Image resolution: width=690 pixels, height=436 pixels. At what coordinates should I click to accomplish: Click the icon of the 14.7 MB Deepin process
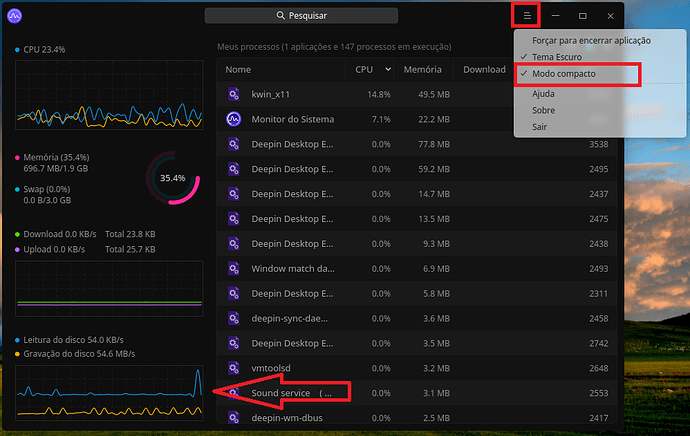tap(233, 194)
